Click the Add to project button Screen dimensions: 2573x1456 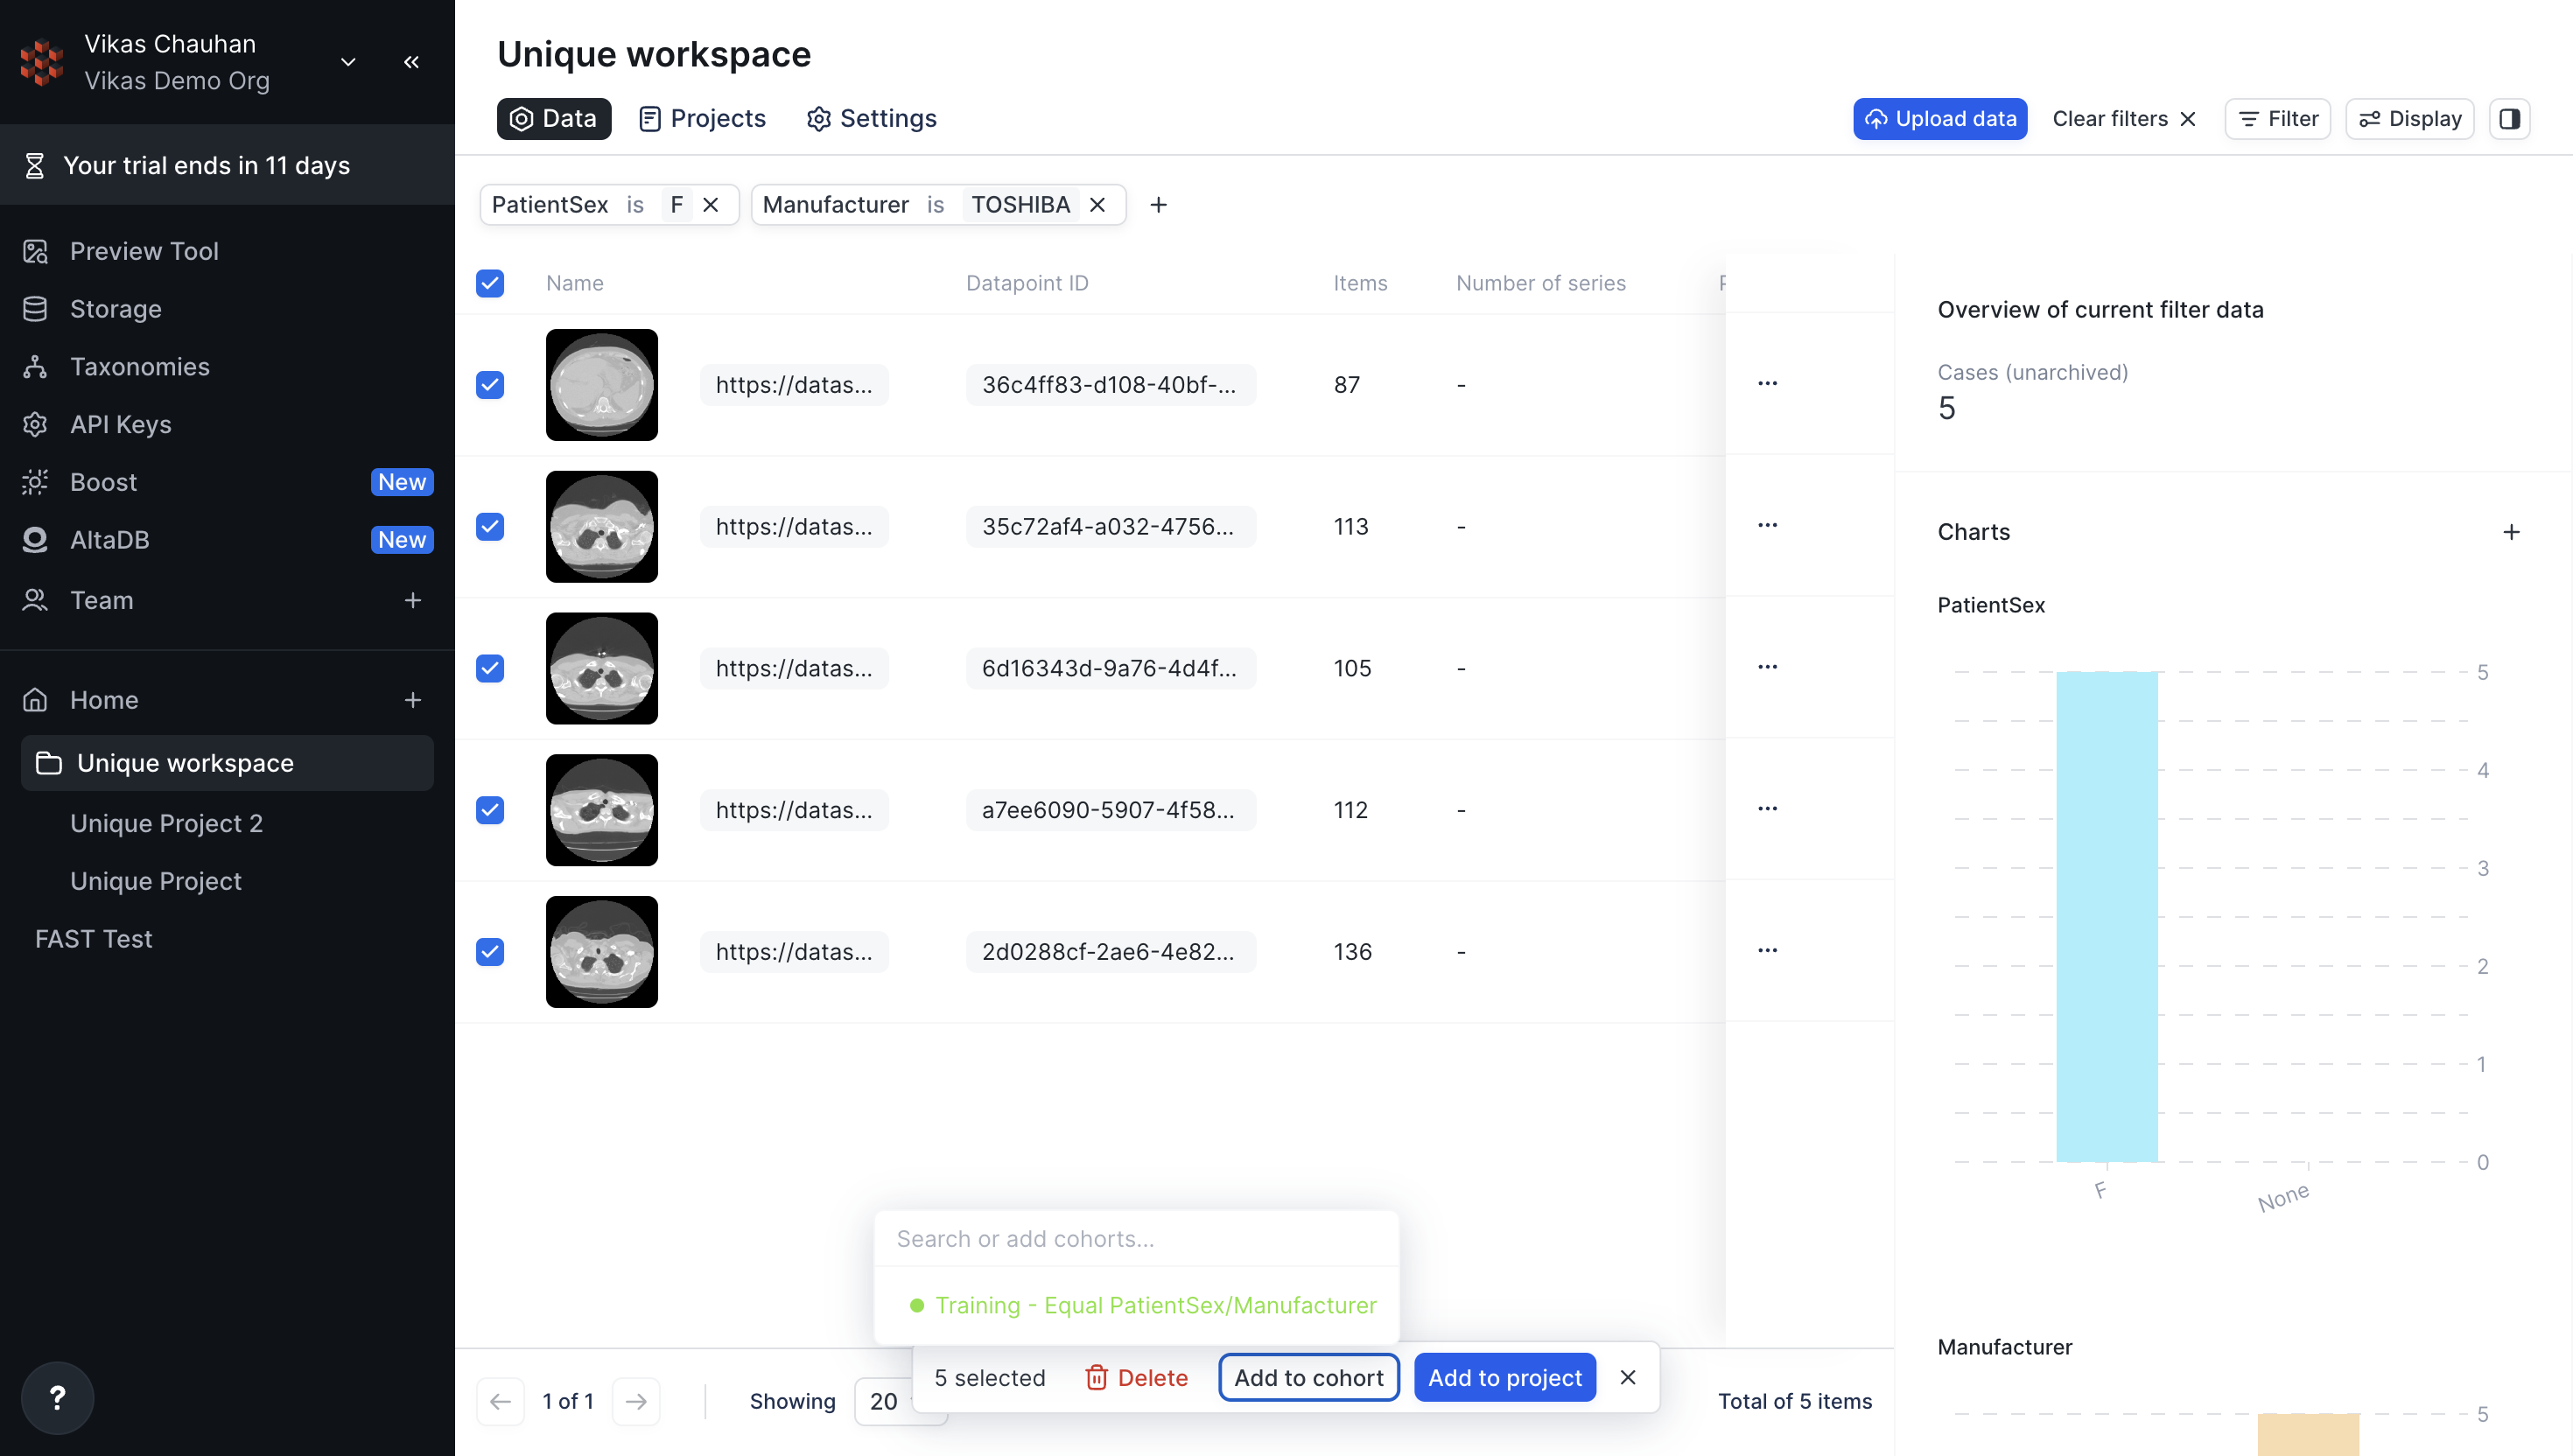click(x=1504, y=1378)
